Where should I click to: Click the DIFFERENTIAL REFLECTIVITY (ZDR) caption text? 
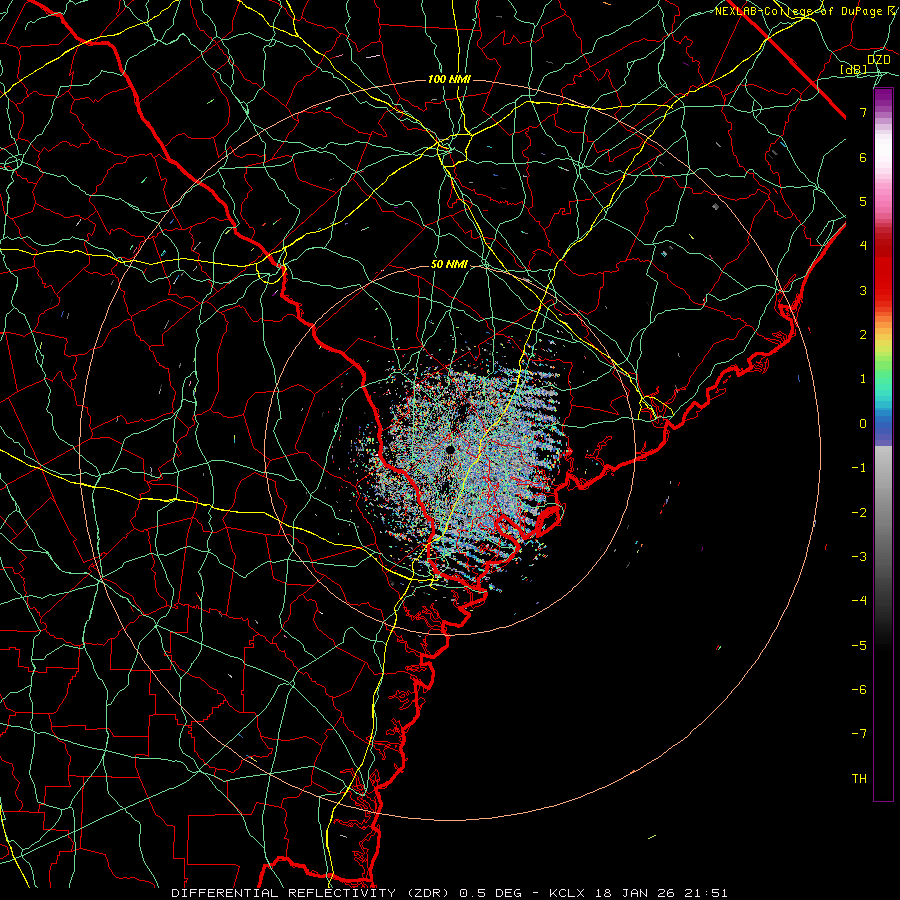(312, 893)
